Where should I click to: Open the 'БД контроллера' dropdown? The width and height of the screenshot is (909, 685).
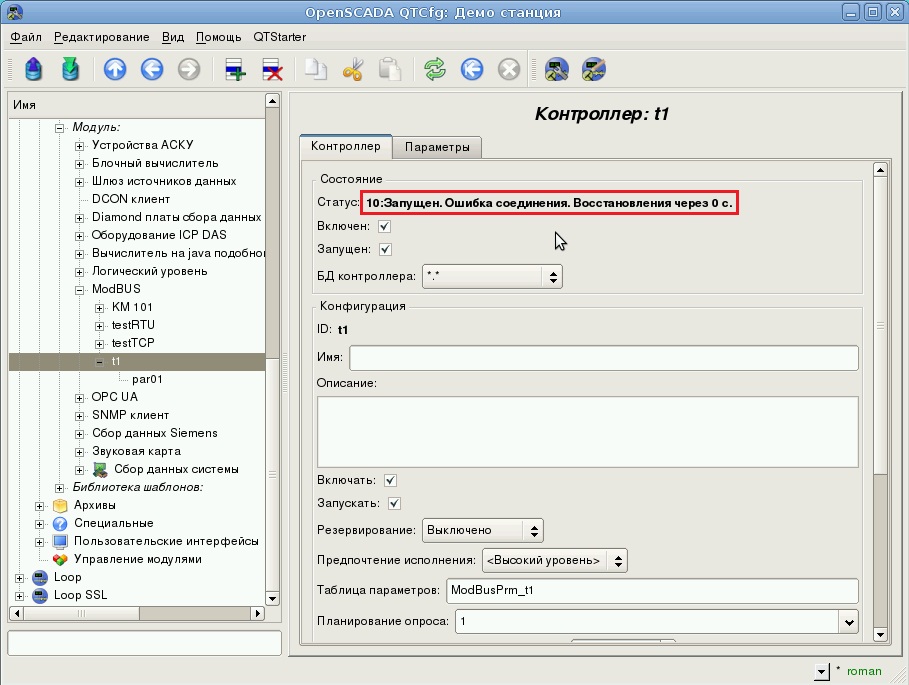(x=491, y=276)
